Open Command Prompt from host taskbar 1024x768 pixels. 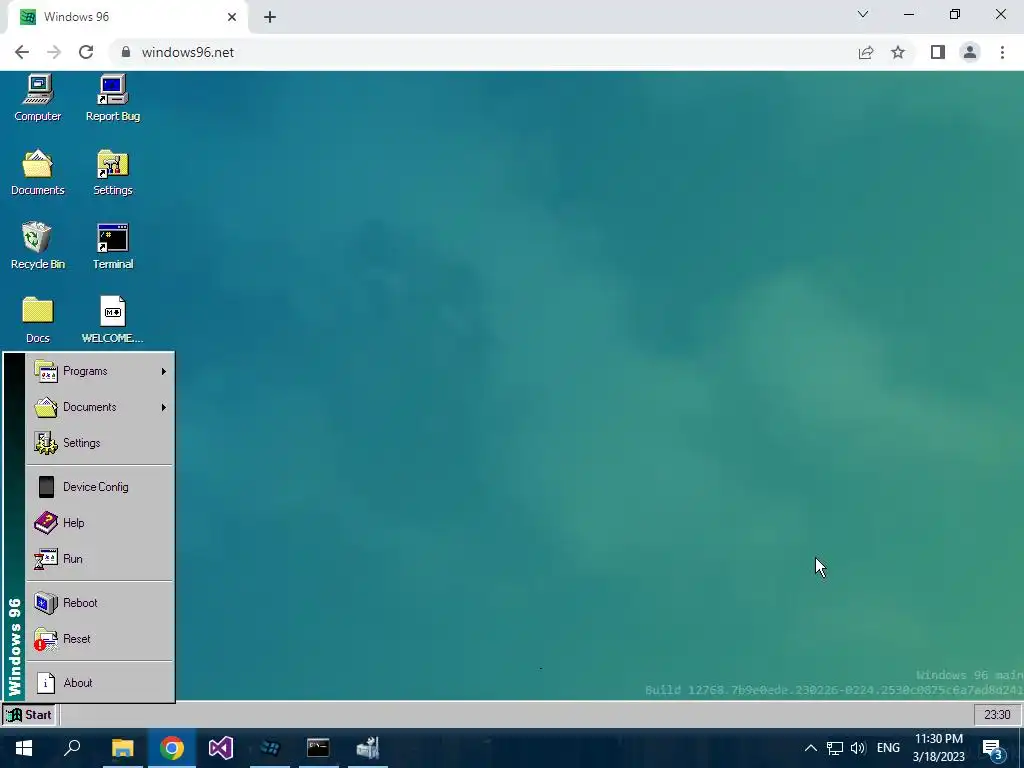pyautogui.click(x=318, y=748)
